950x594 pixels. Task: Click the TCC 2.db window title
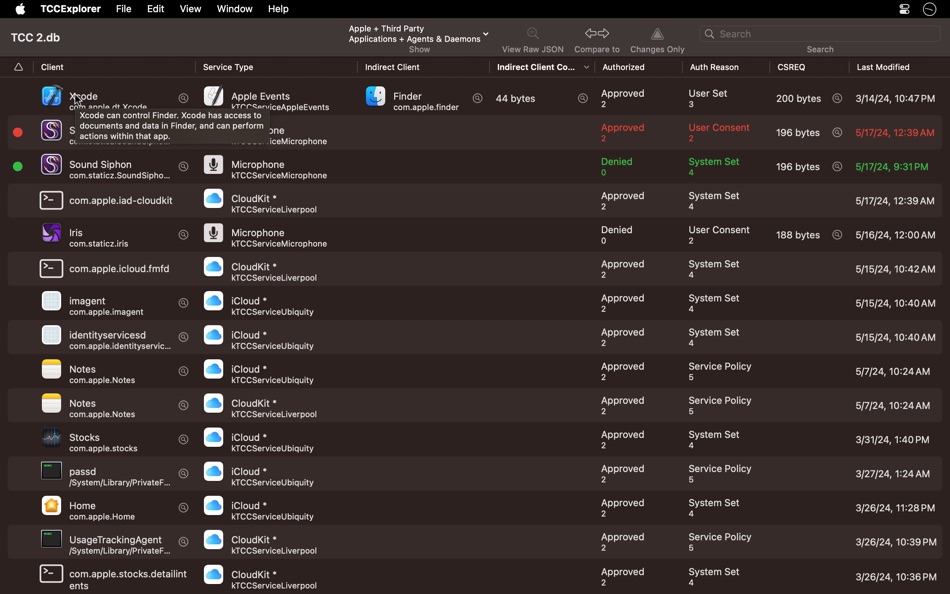(x=35, y=37)
